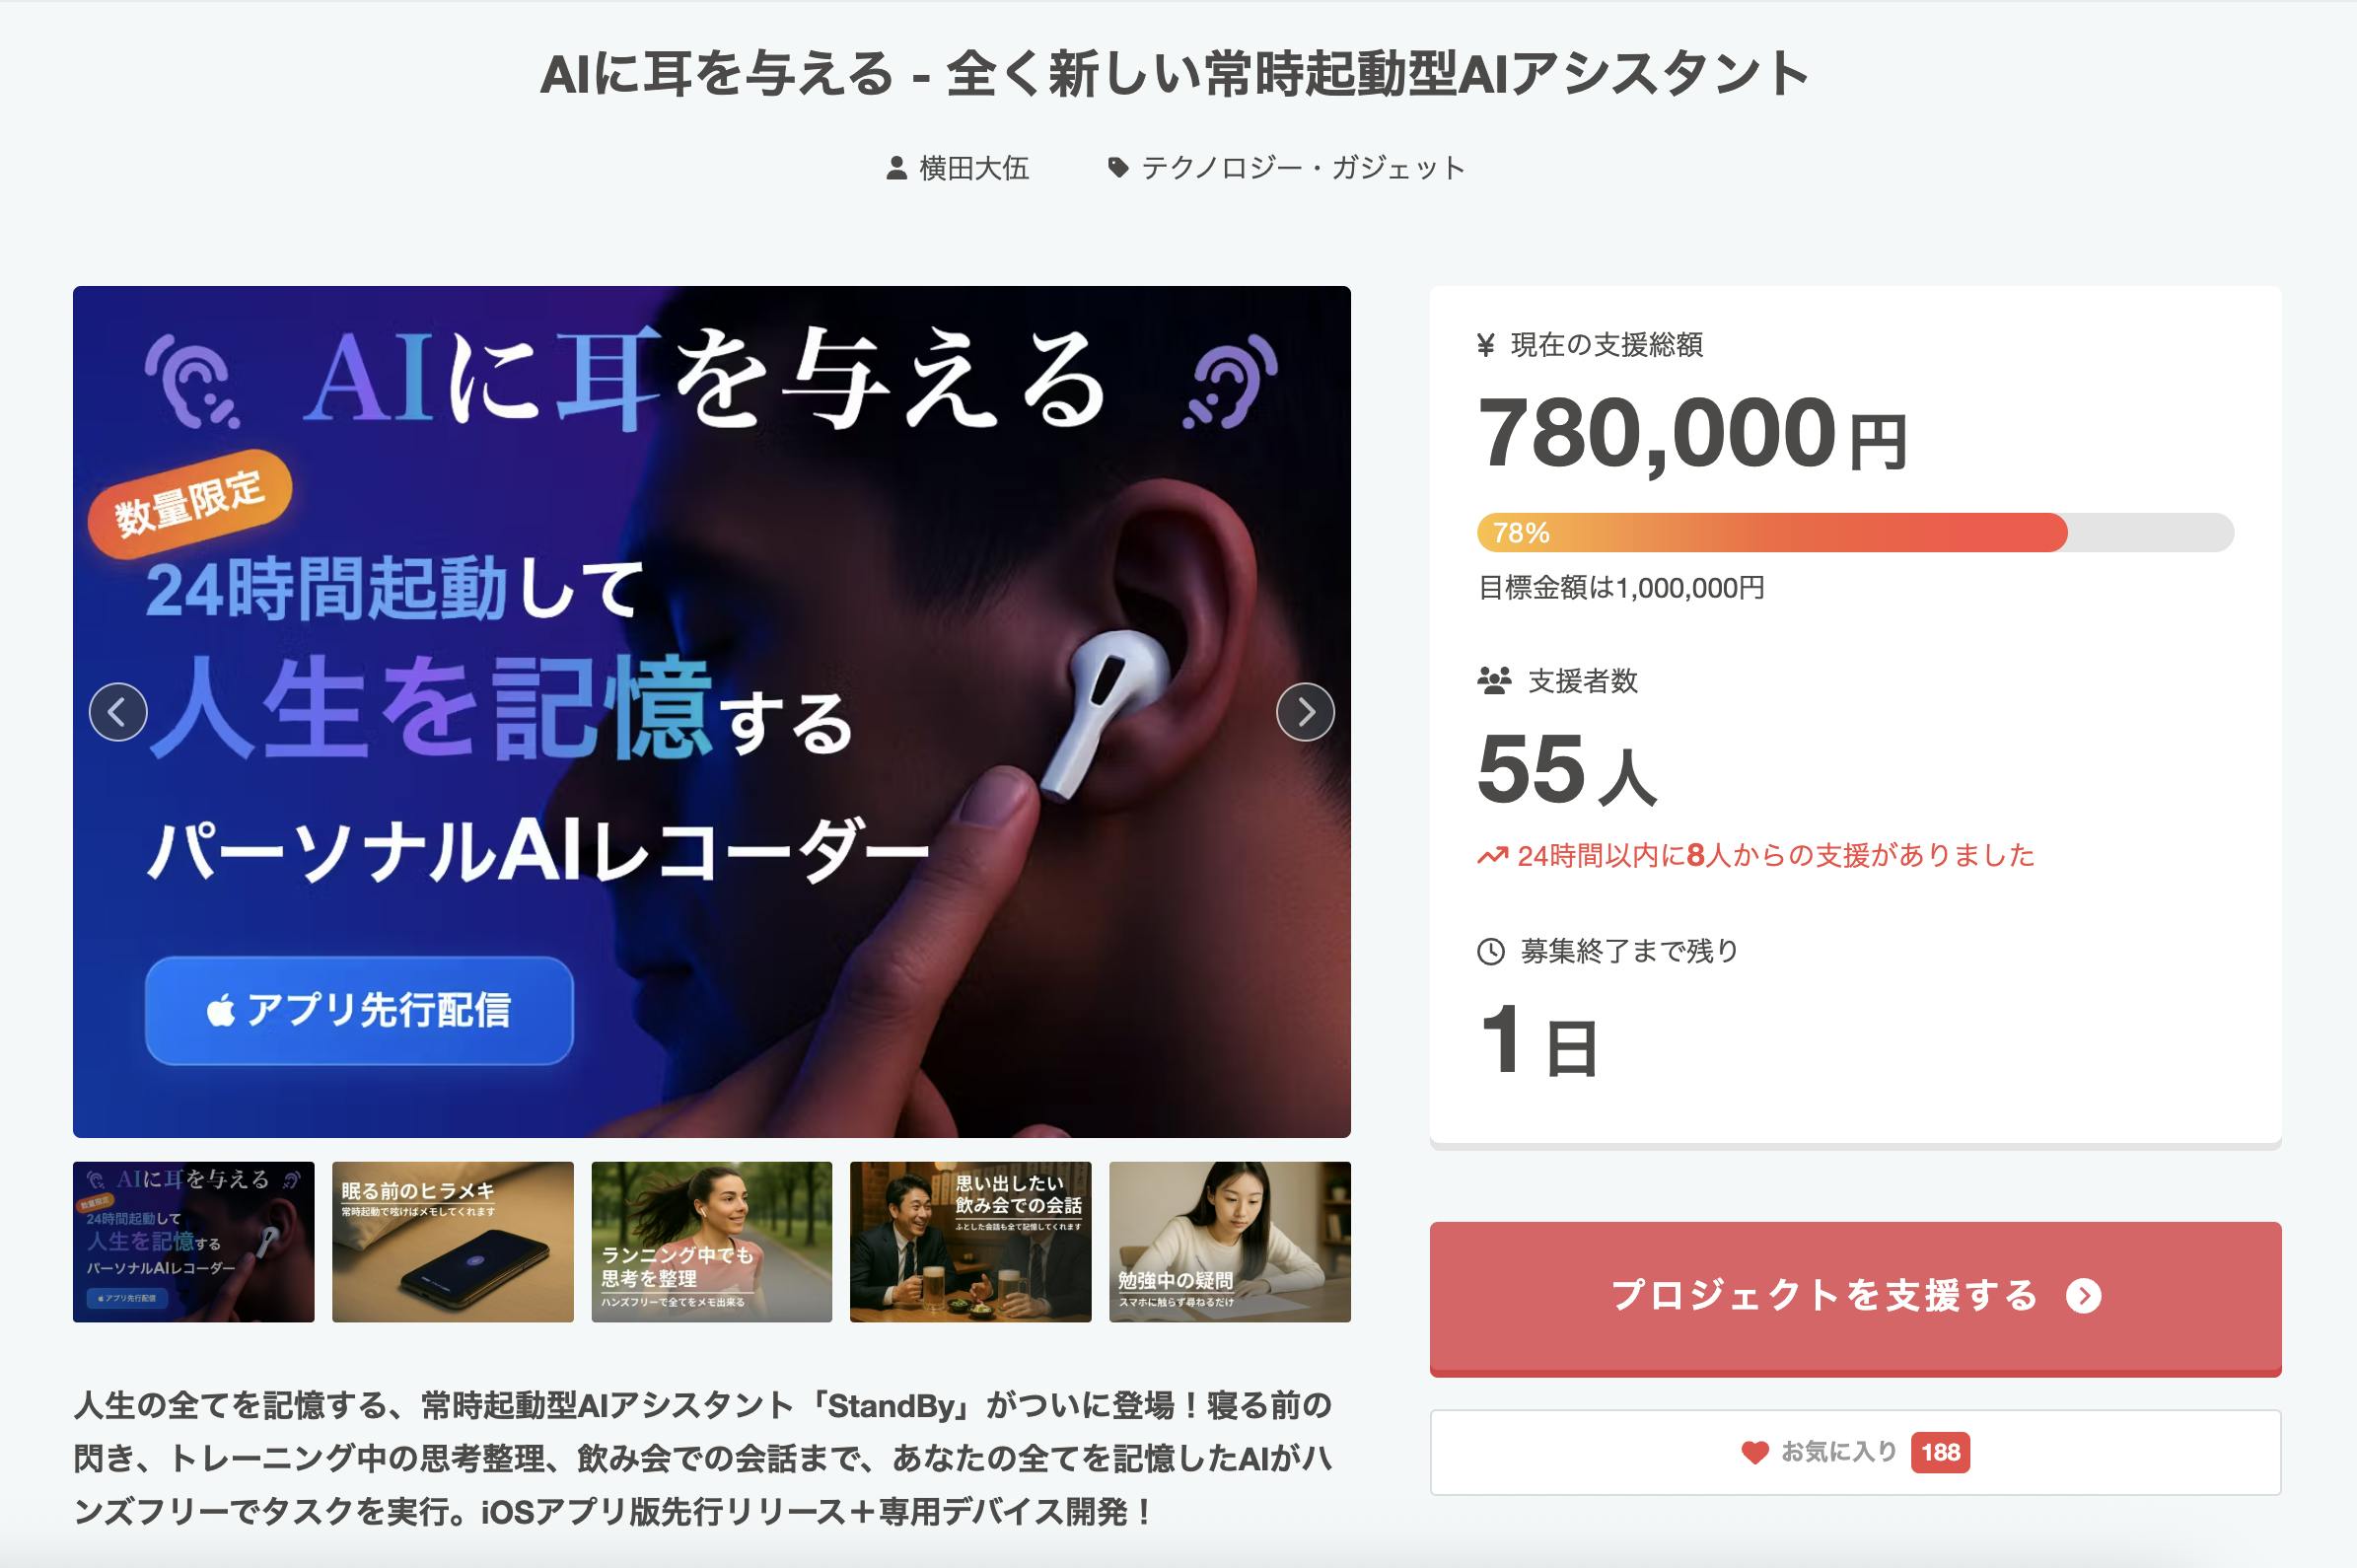Click the heart icon in favorites button
The image size is (2357, 1568).
pos(1755,1452)
